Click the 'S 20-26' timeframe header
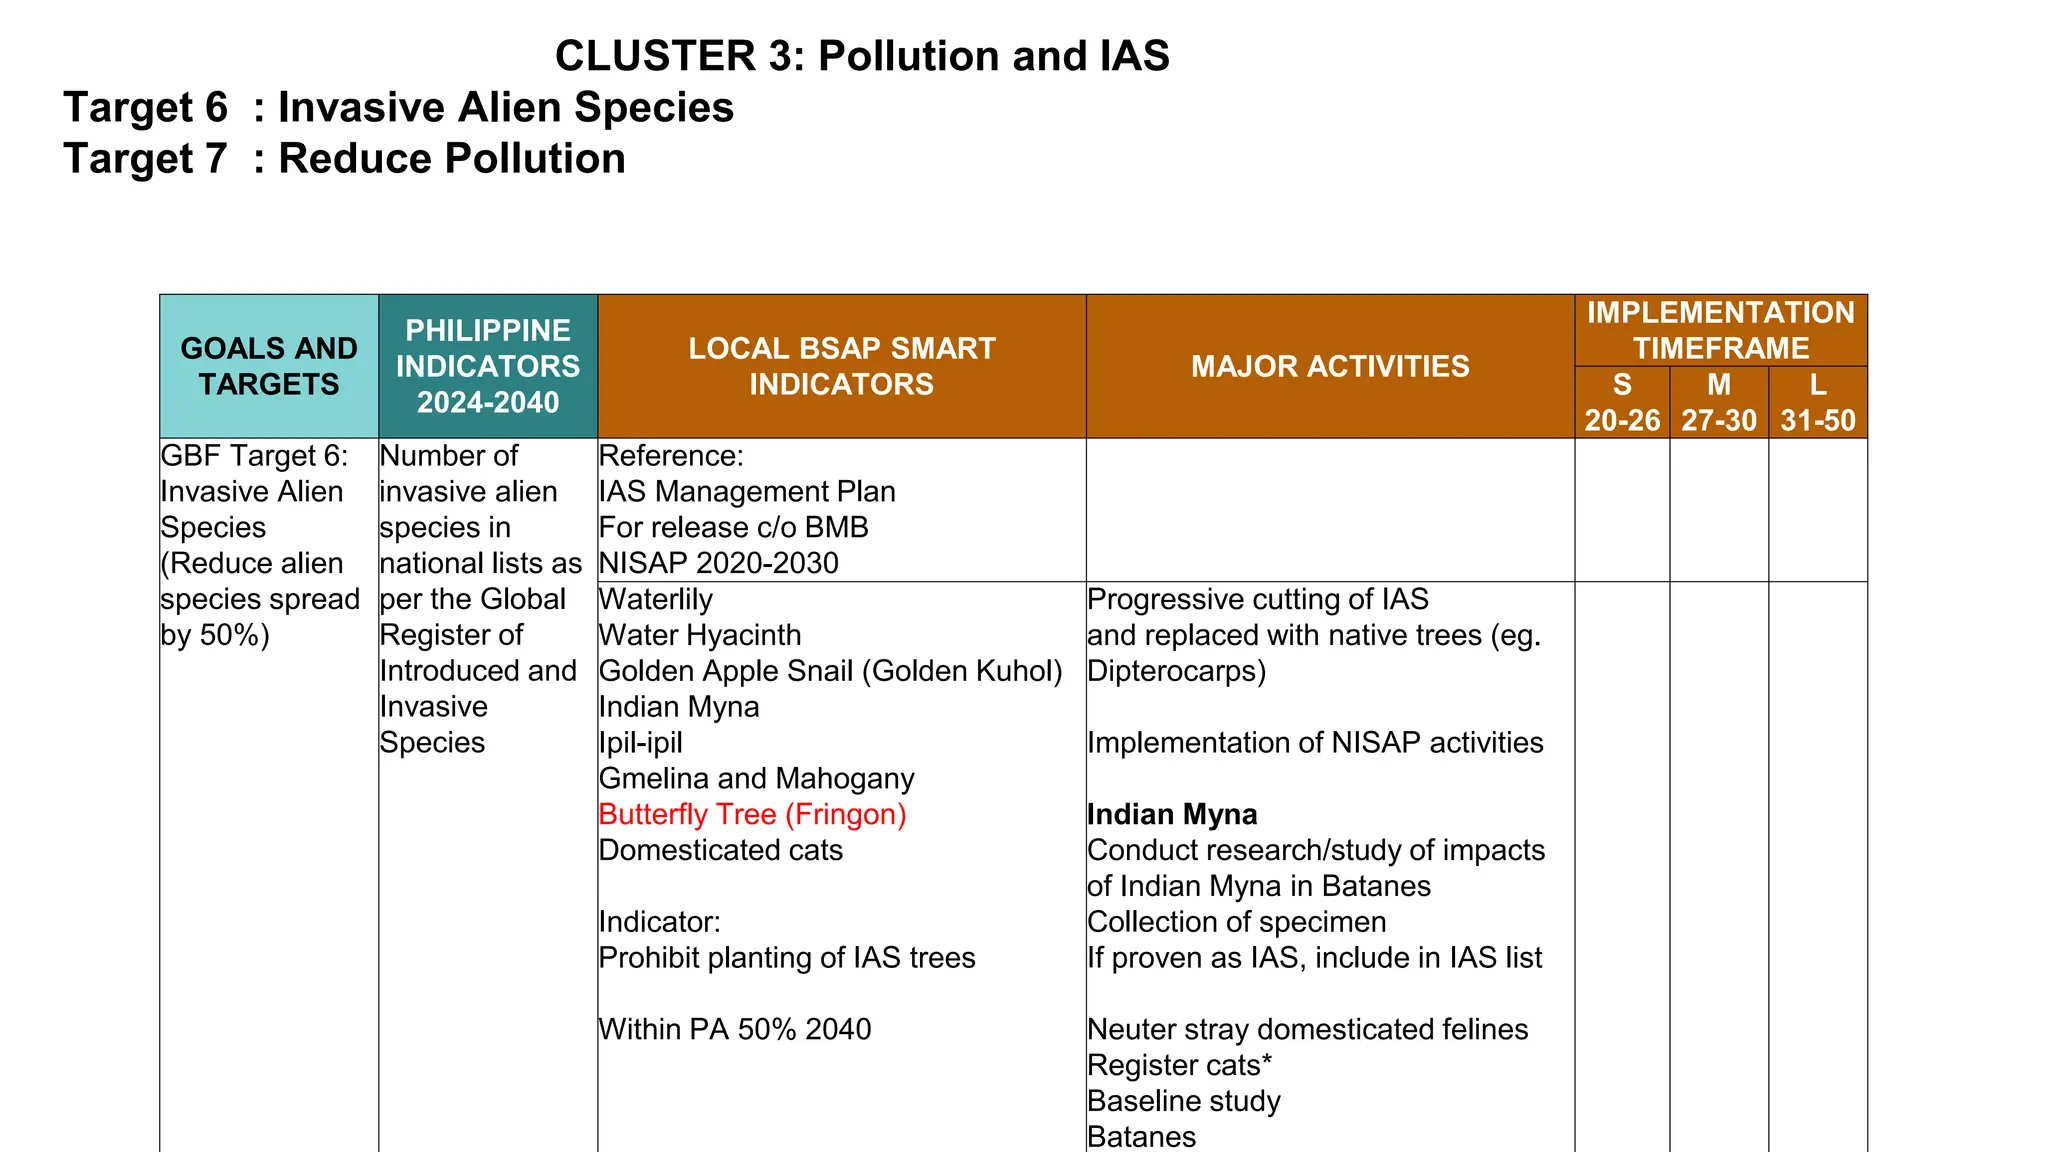Screen dimensions: 2048x1152 click(1622, 402)
